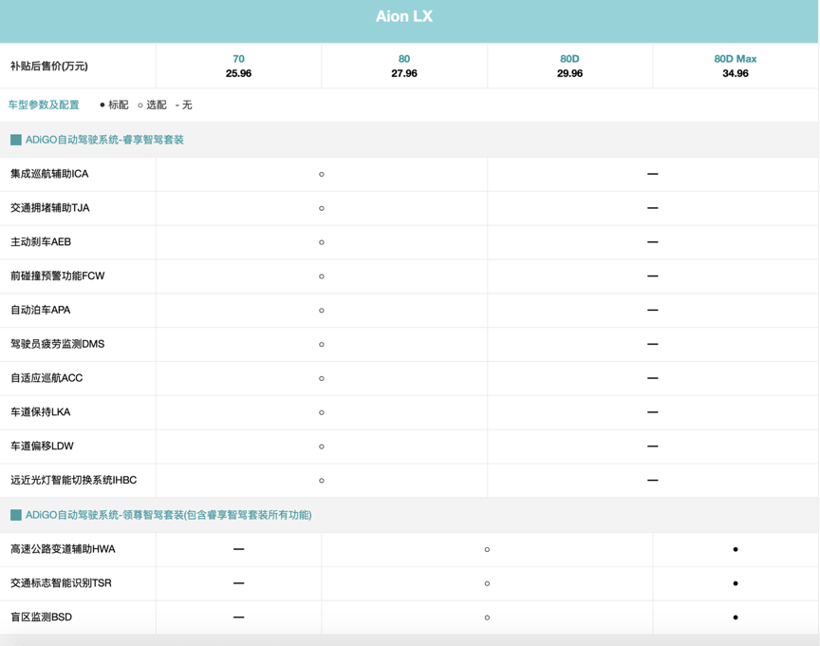Viewport: 820px width, 646px height.
Task: Click the 标配 legend entry
Action: click(114, 105)
